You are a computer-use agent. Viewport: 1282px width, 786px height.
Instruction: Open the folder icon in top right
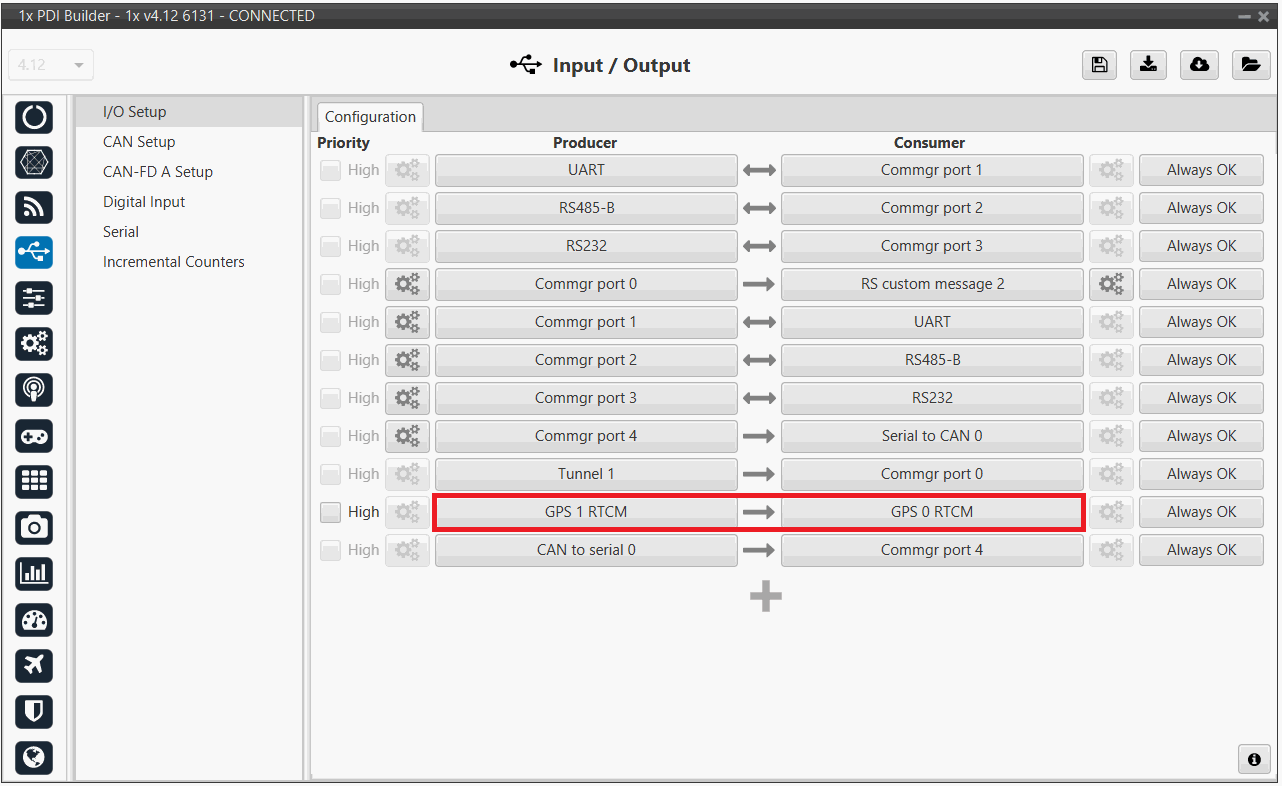point(1249,65)
